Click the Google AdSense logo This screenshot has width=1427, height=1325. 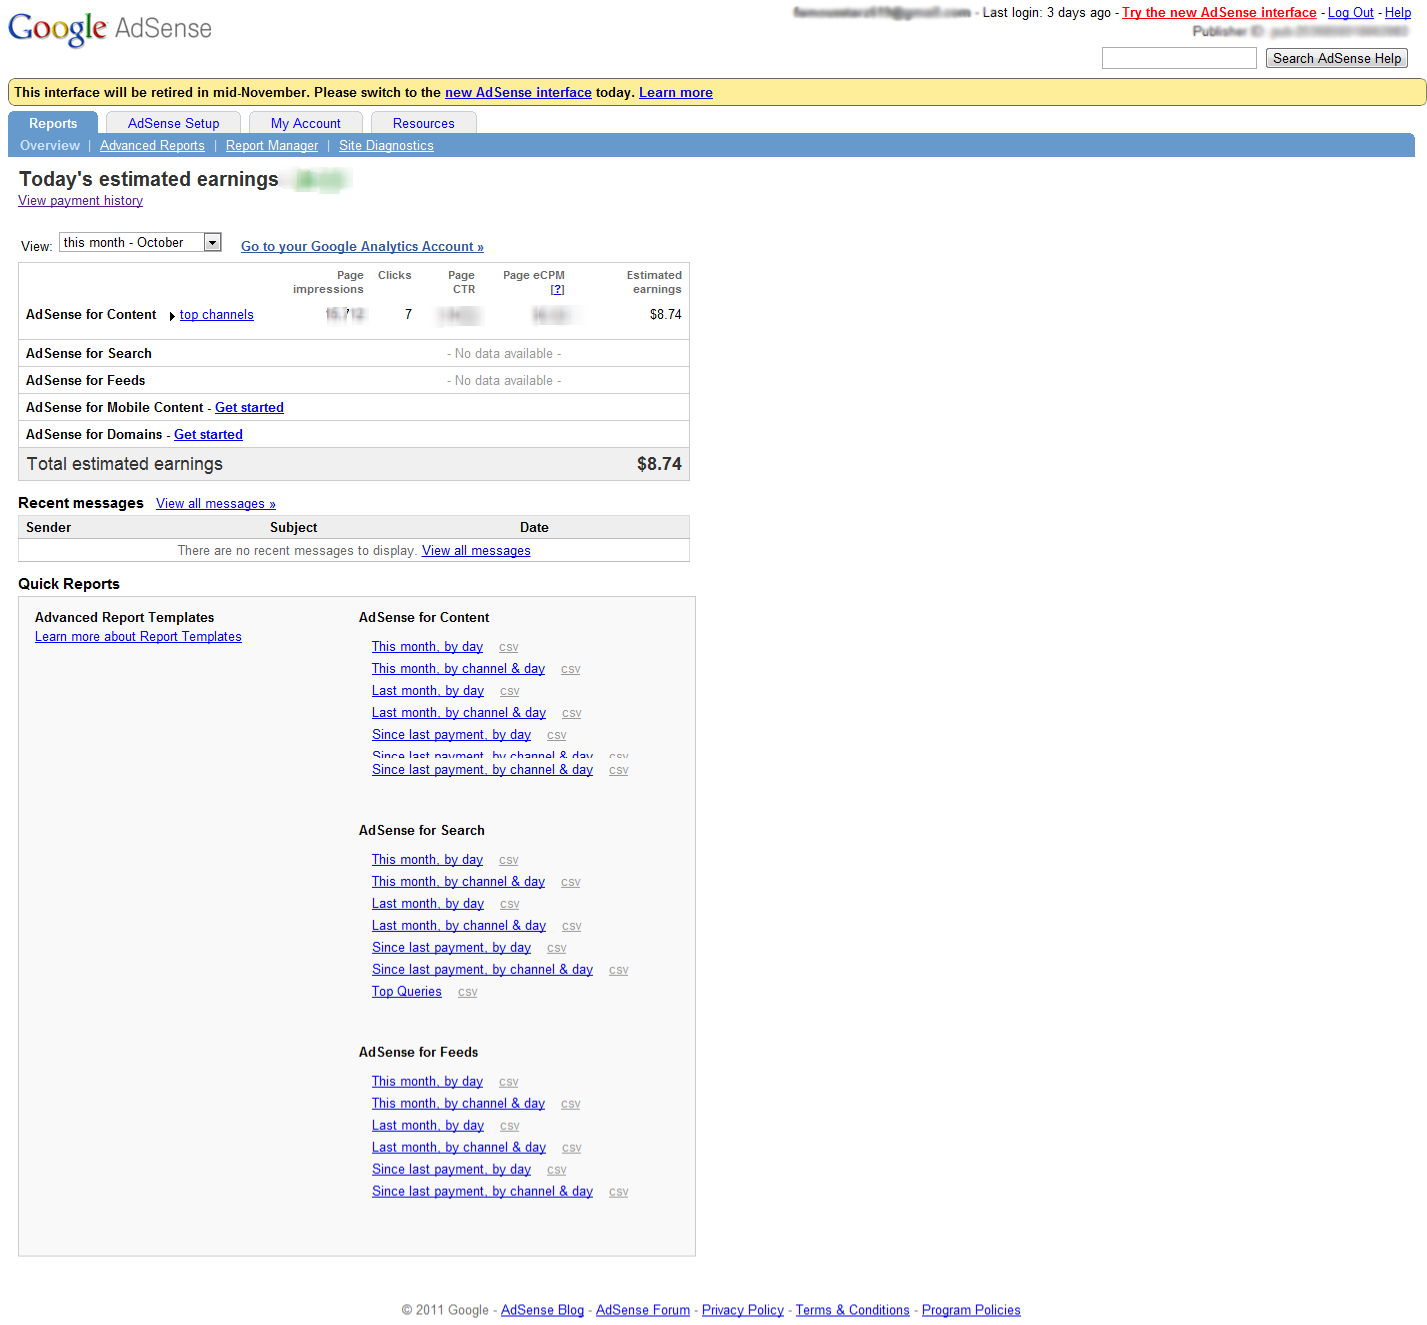[110, 28]
